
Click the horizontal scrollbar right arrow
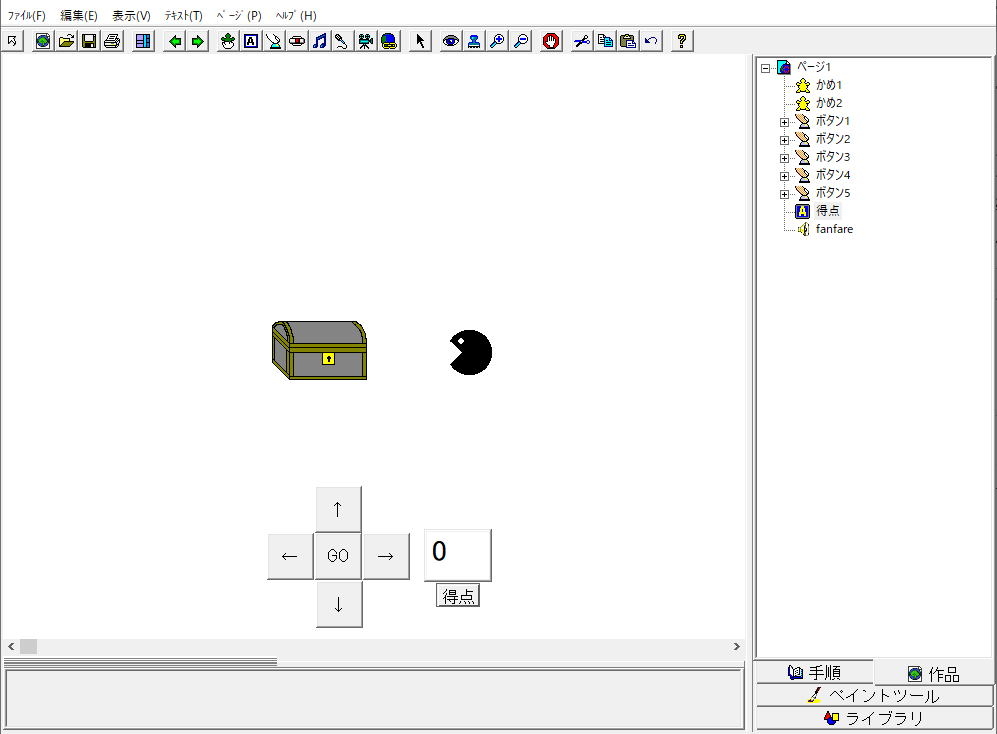click(x=736, y=646)
